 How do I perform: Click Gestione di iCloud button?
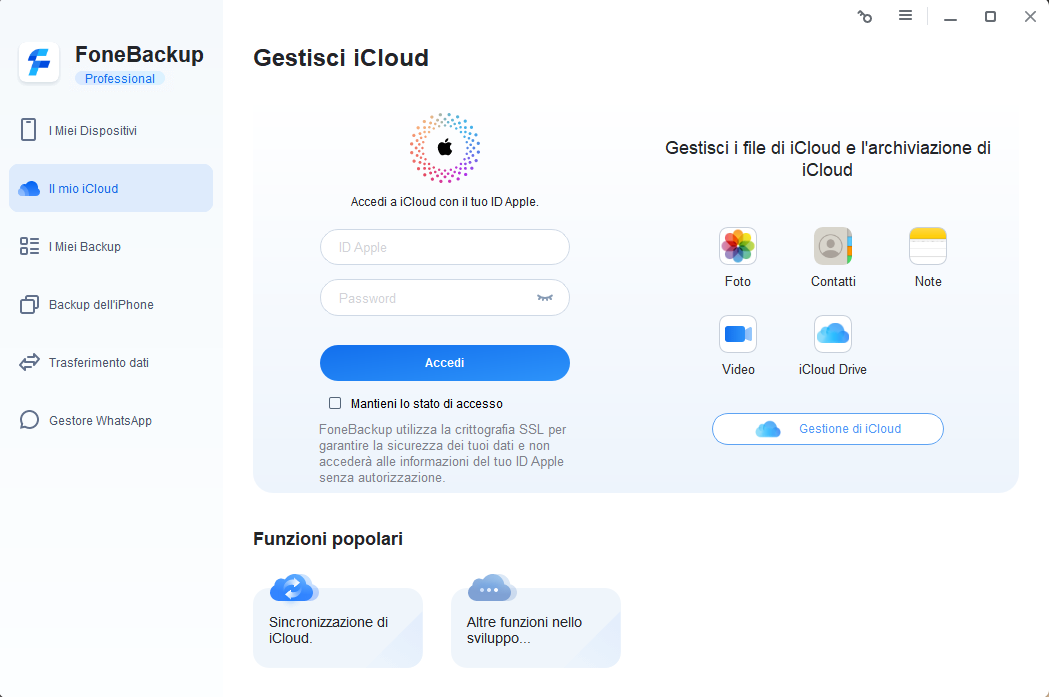click(828, 429)
